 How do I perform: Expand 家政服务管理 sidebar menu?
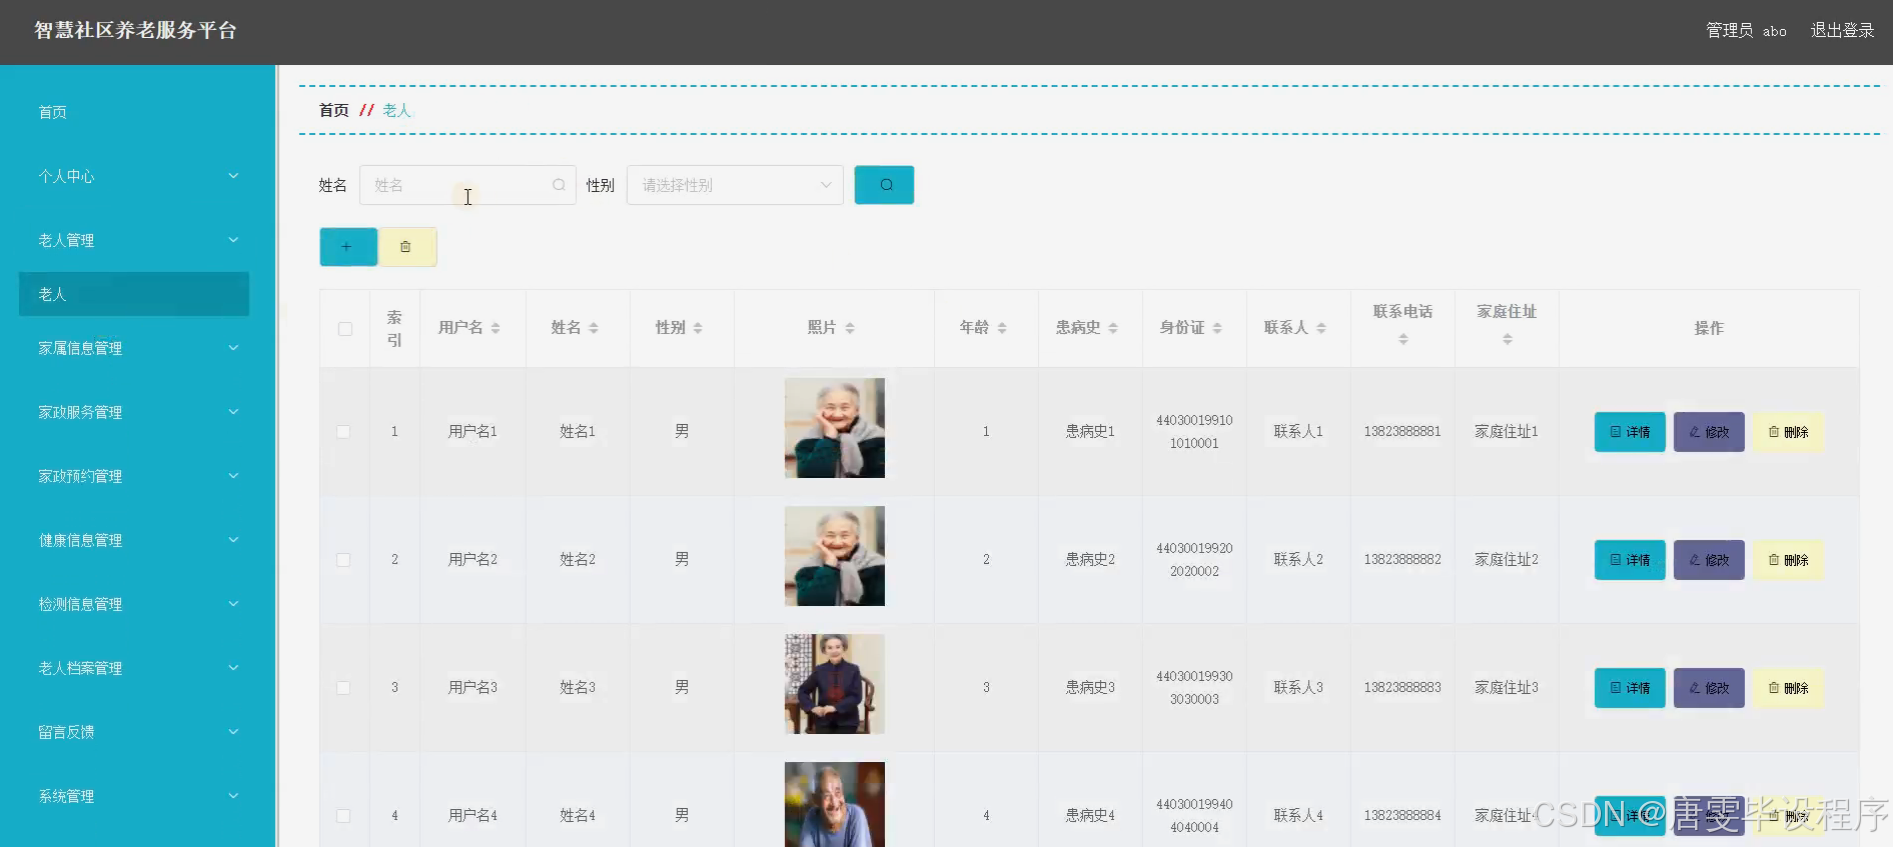pos(138,412)
